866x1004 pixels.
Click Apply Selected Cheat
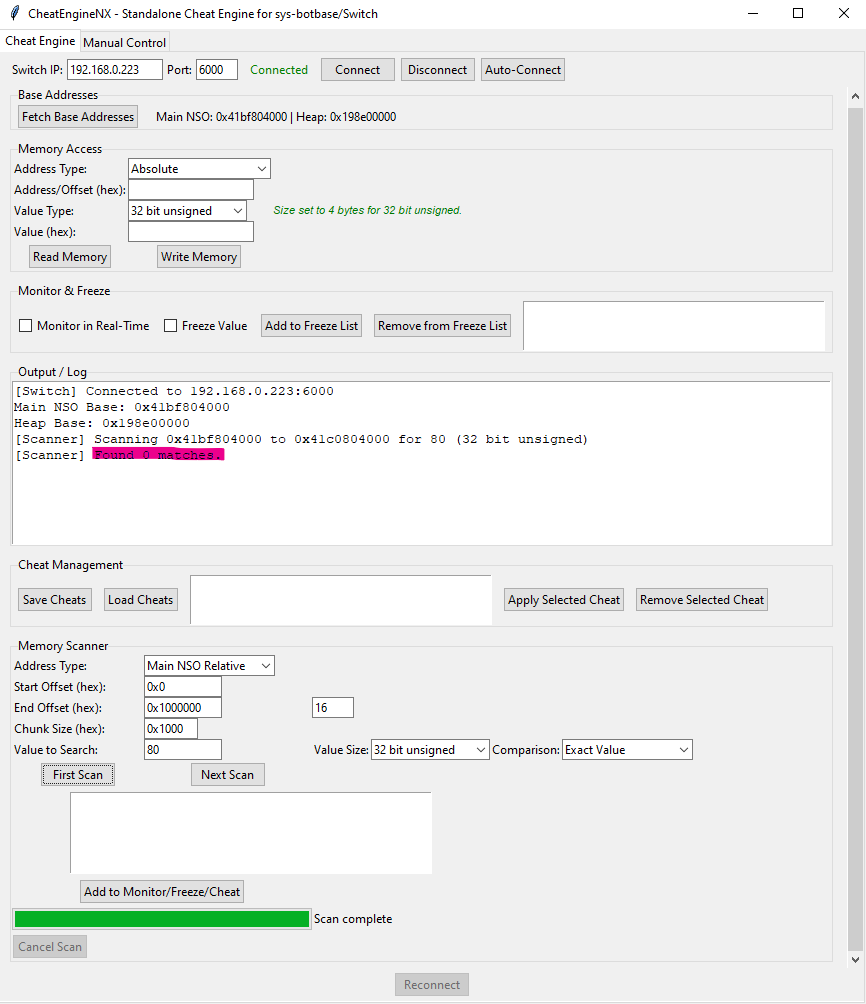pos(564,600)
